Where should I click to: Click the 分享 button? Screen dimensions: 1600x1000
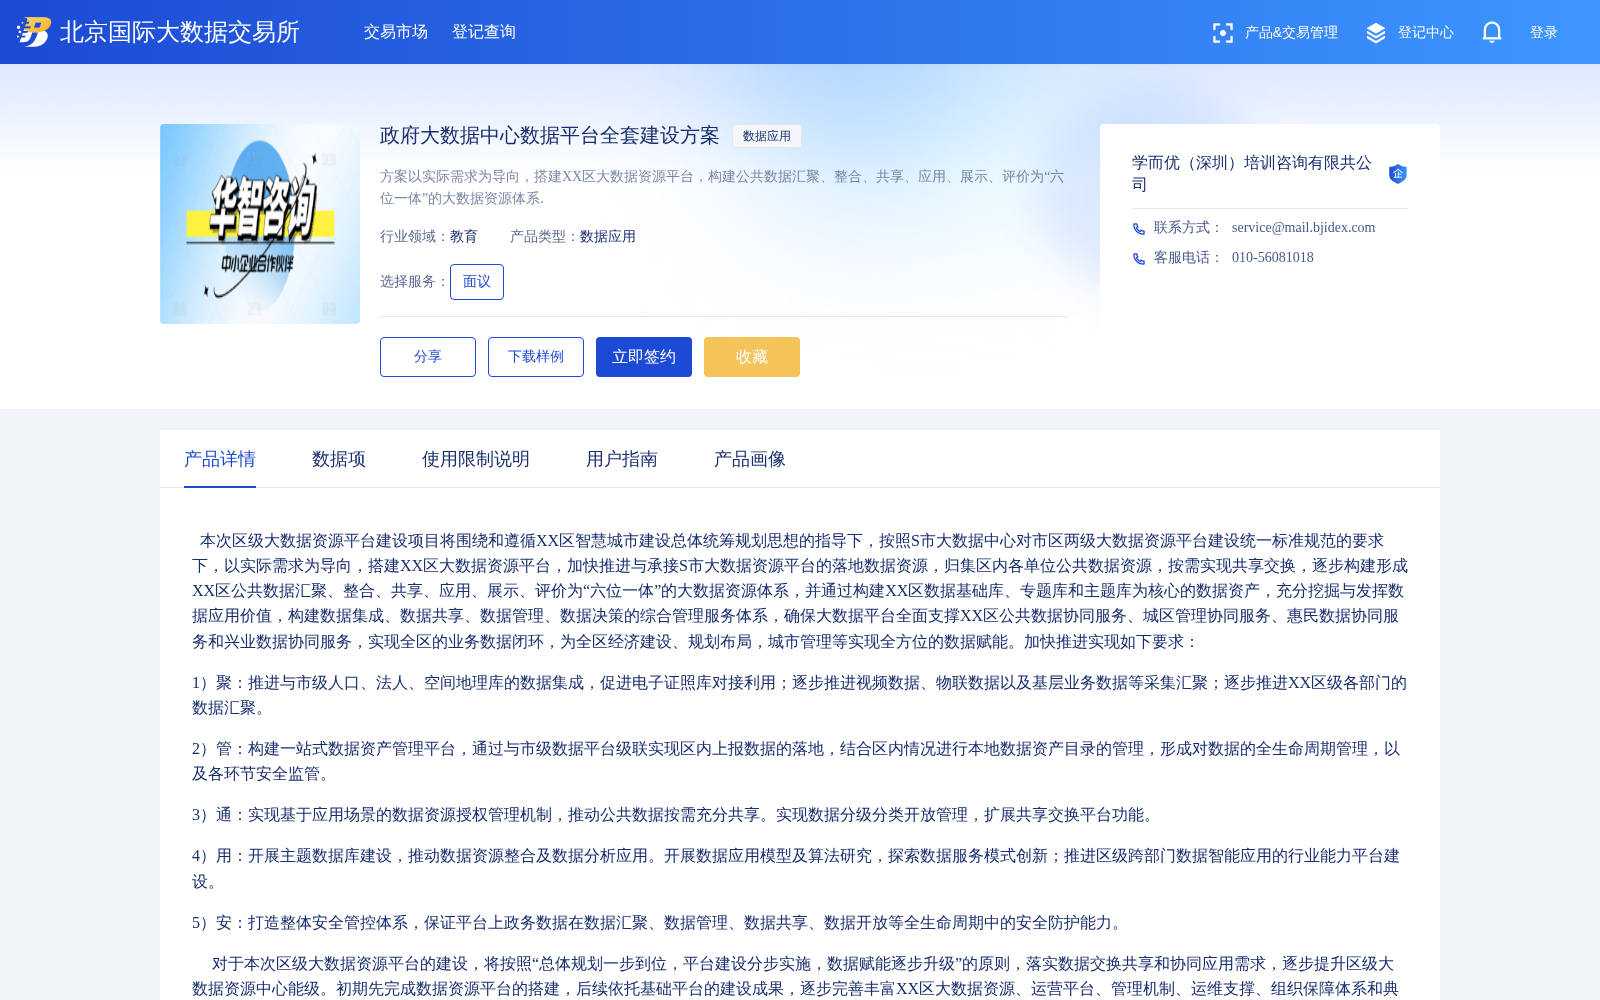[428, 357]
